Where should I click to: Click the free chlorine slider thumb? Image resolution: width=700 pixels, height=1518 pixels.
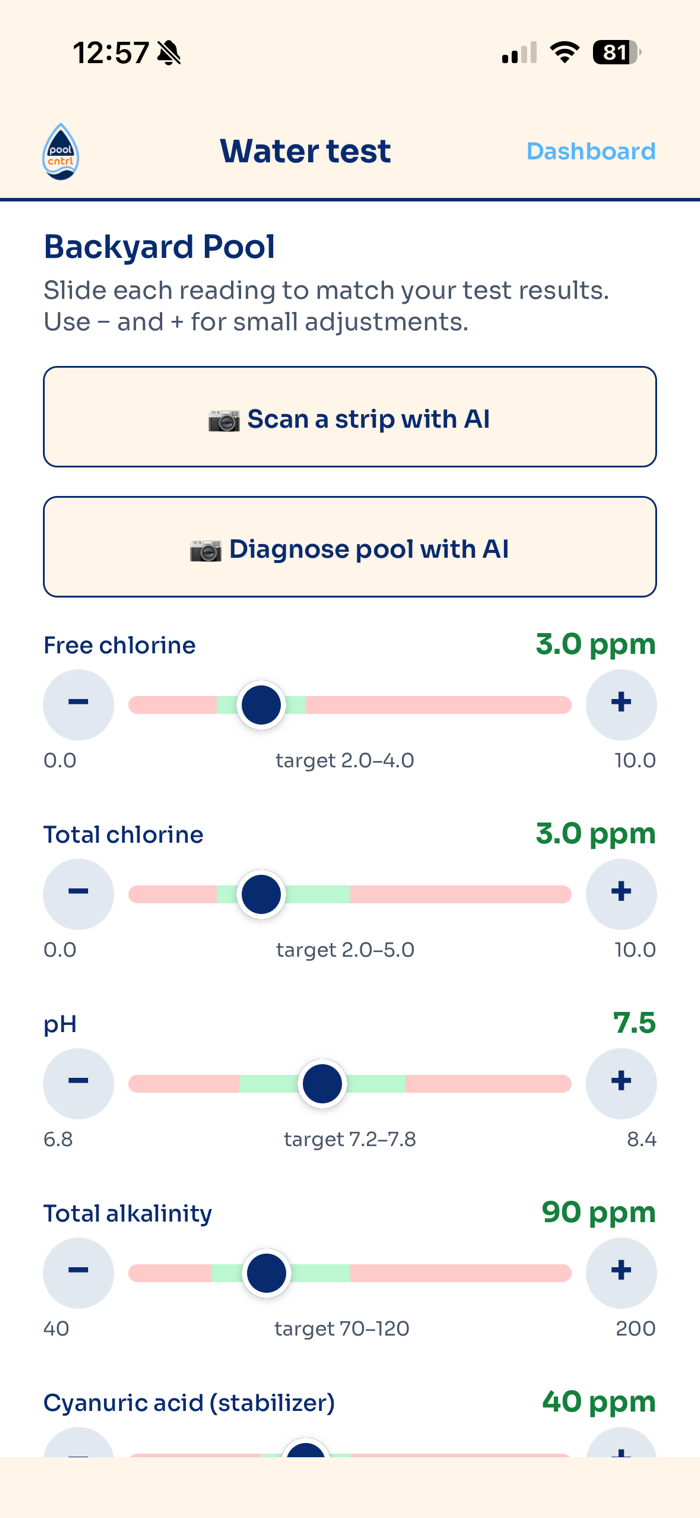point(261,705)
